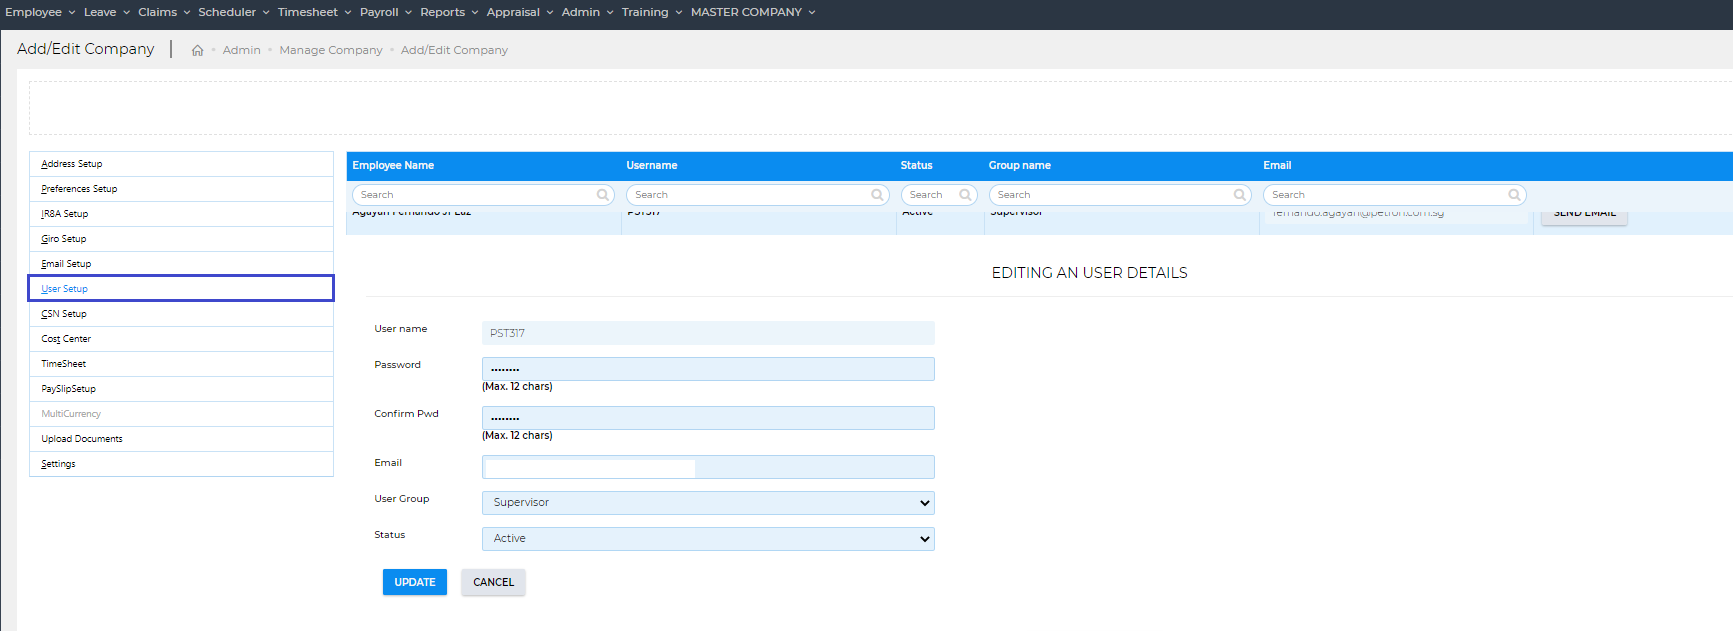
Task: Click the EDITING AN USER DETAILS heading
Action: click(1090, 273)
